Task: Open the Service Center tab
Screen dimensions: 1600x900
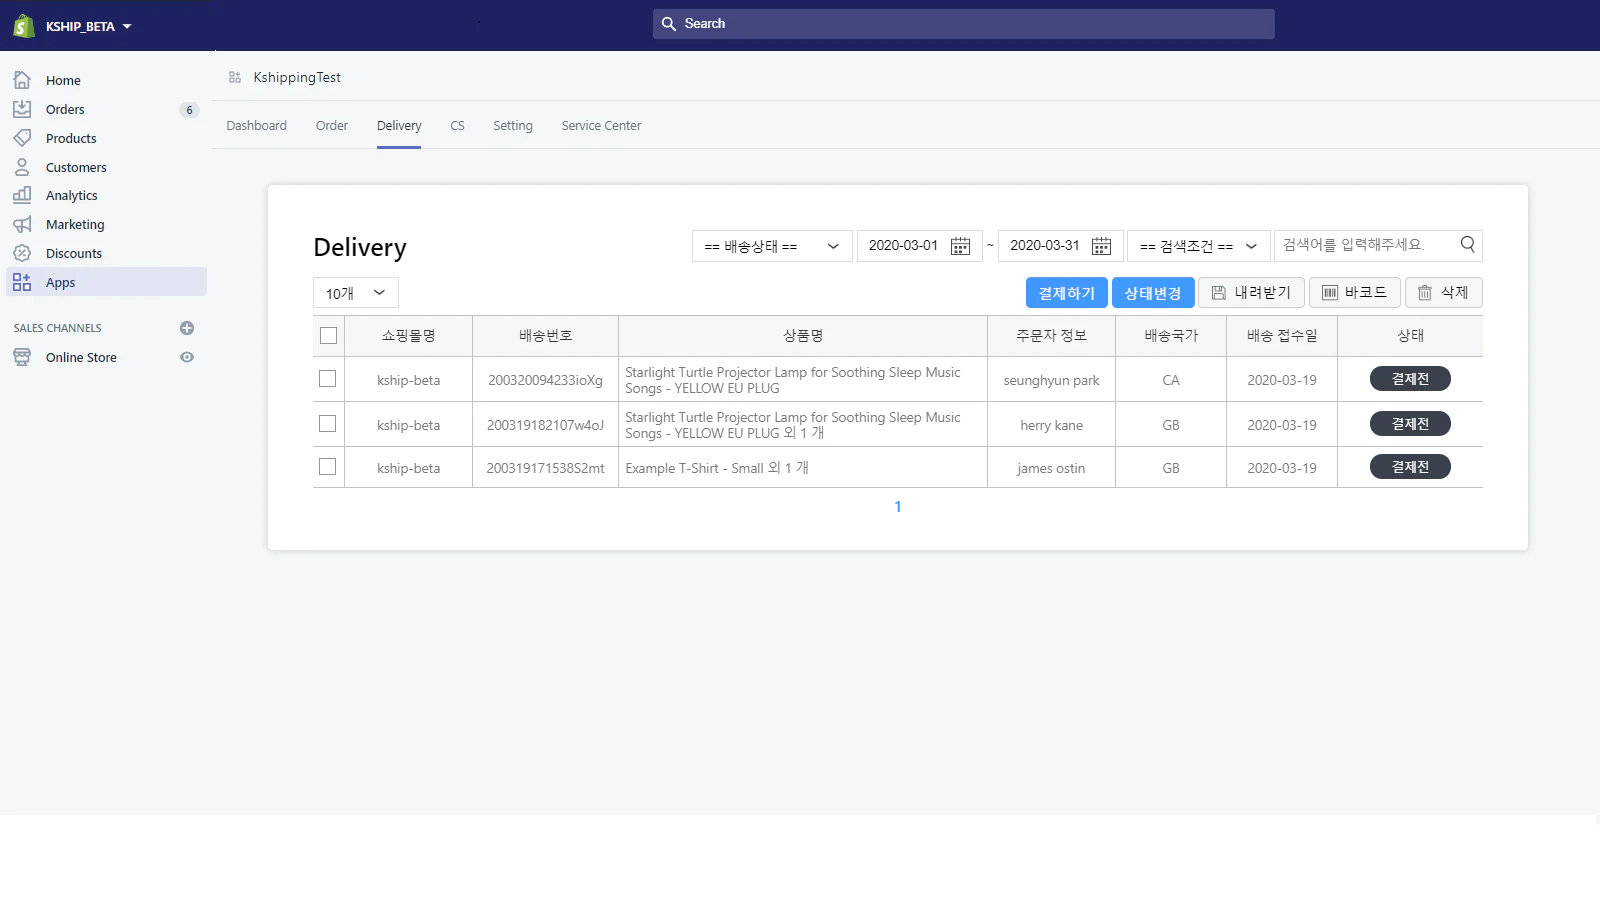Action: click(601, 126)
